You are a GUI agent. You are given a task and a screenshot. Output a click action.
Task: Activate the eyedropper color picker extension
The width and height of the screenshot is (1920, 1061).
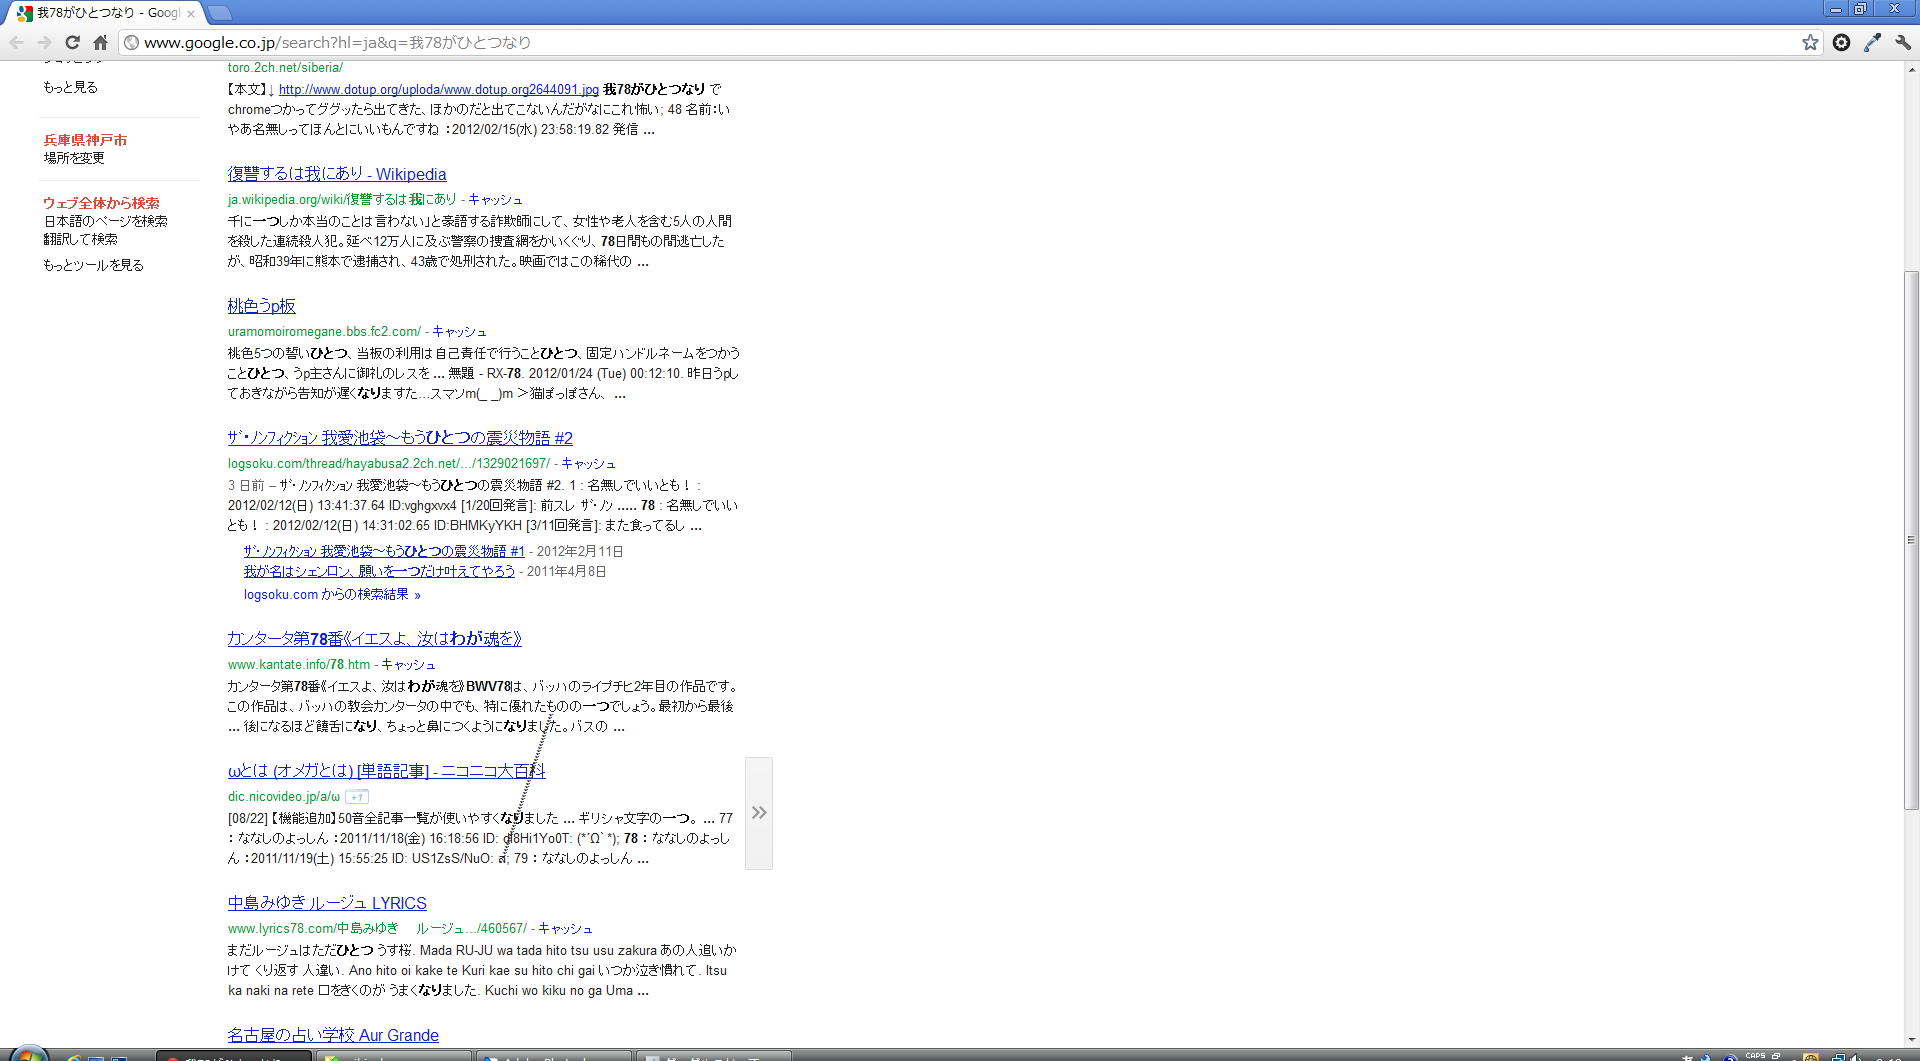[1872, 42]
